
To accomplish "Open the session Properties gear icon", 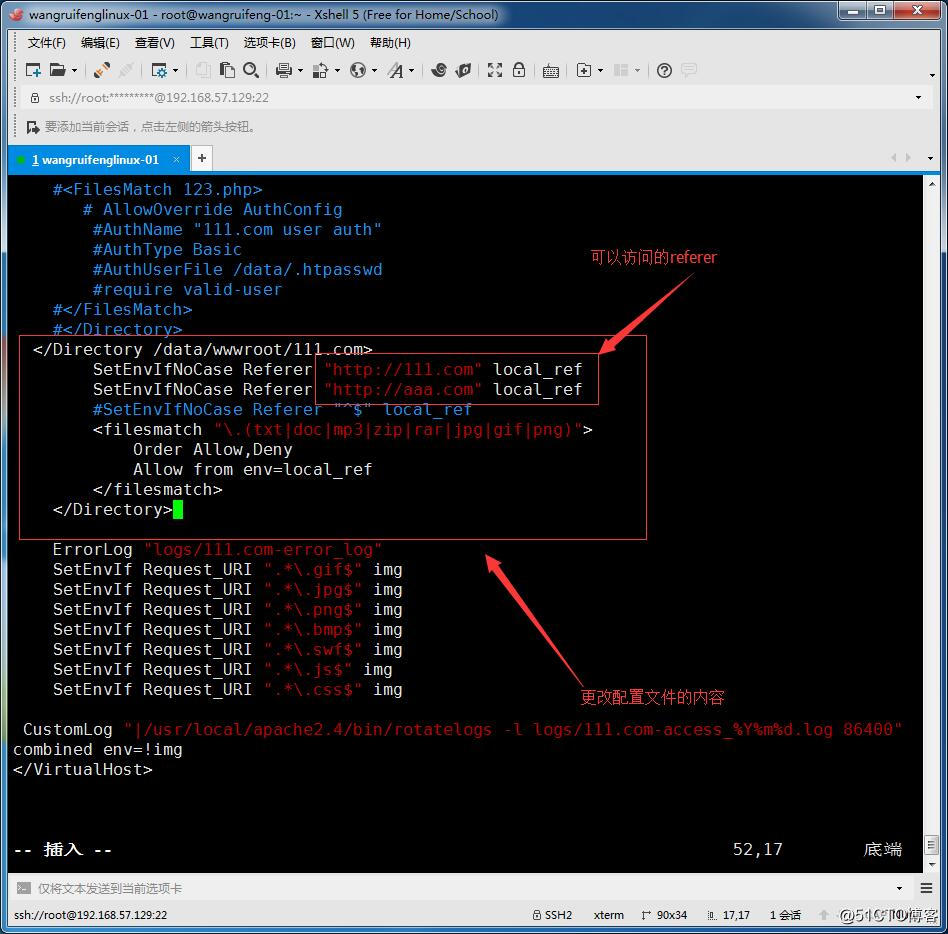I will tap(159, 71).
